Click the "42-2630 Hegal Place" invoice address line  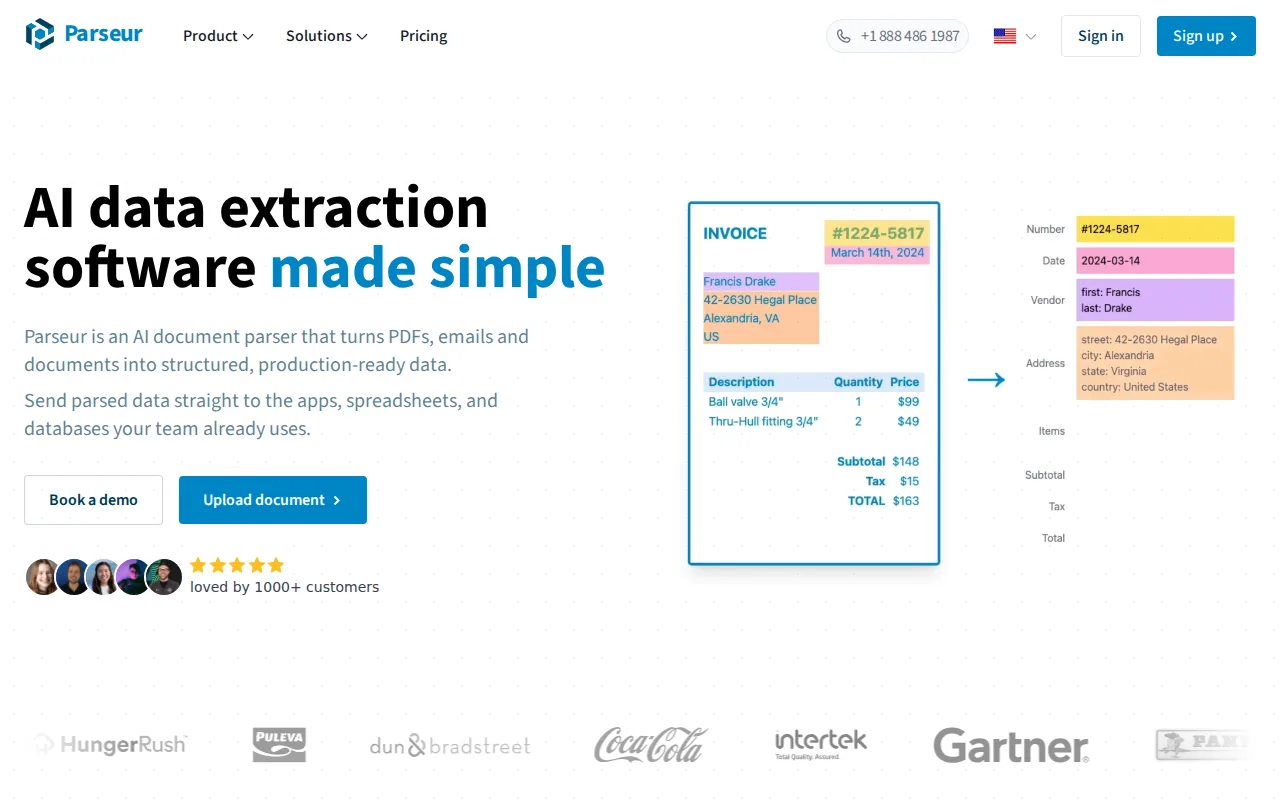pos(760,300)
